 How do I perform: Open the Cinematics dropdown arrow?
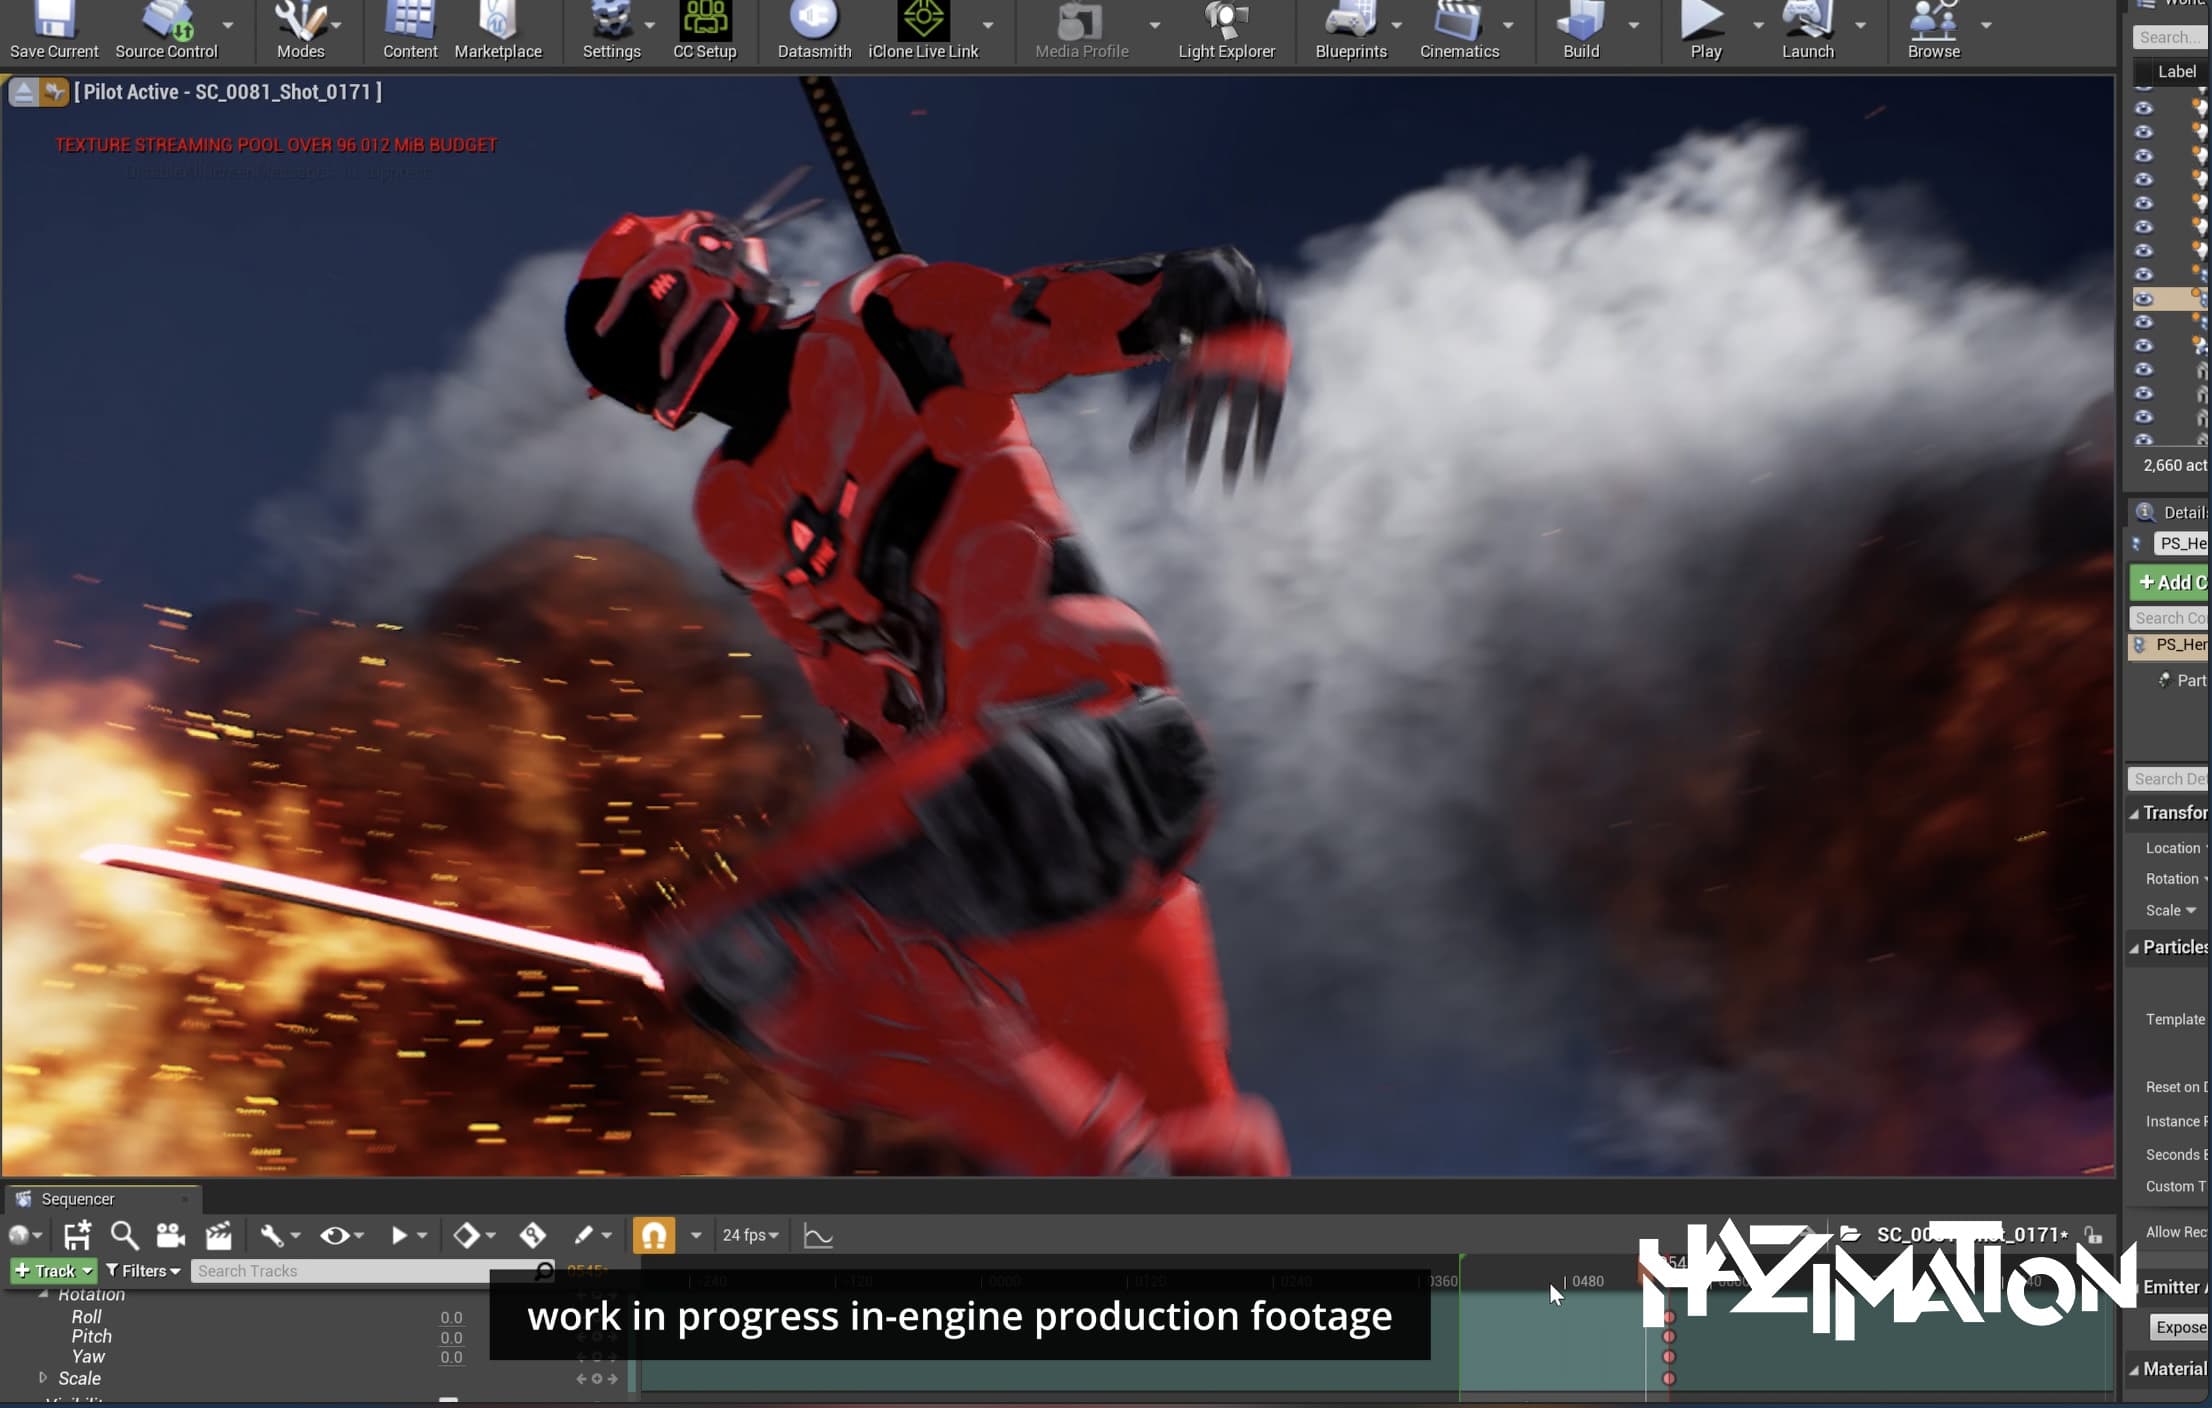pyautogui.click(x=1507, y=24)
